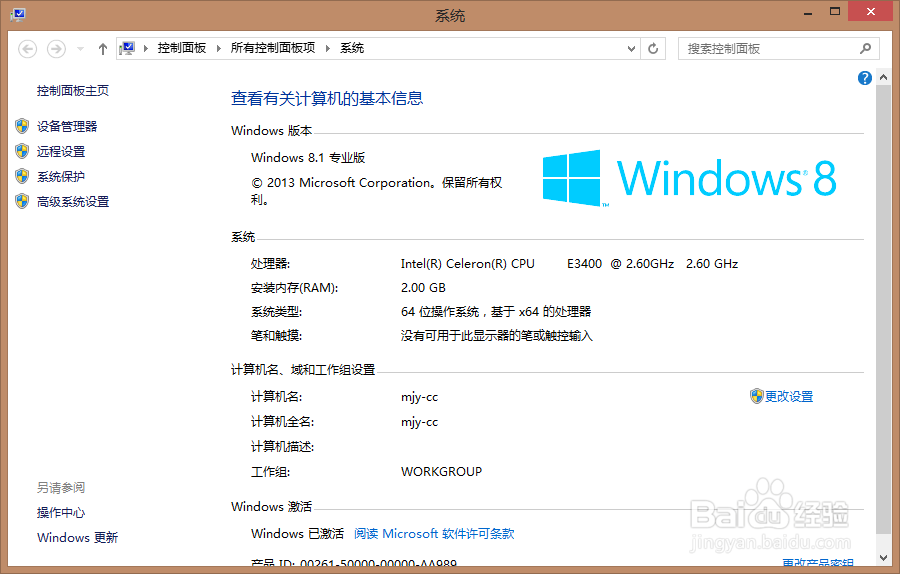The image size is (900, 574).
Task: Read the 阅读 Microsoft 软件许可条款 link
Action: click(434, 534)
